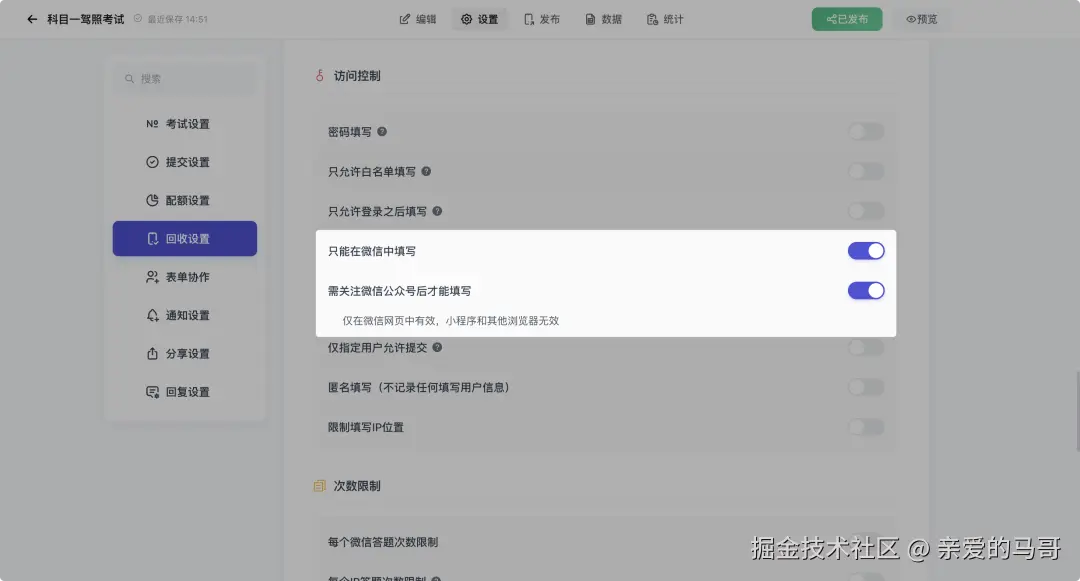Toggle 只允许白名单填写 switch
The width and height of the screenshot is (1080, 581).
[866, 171]
